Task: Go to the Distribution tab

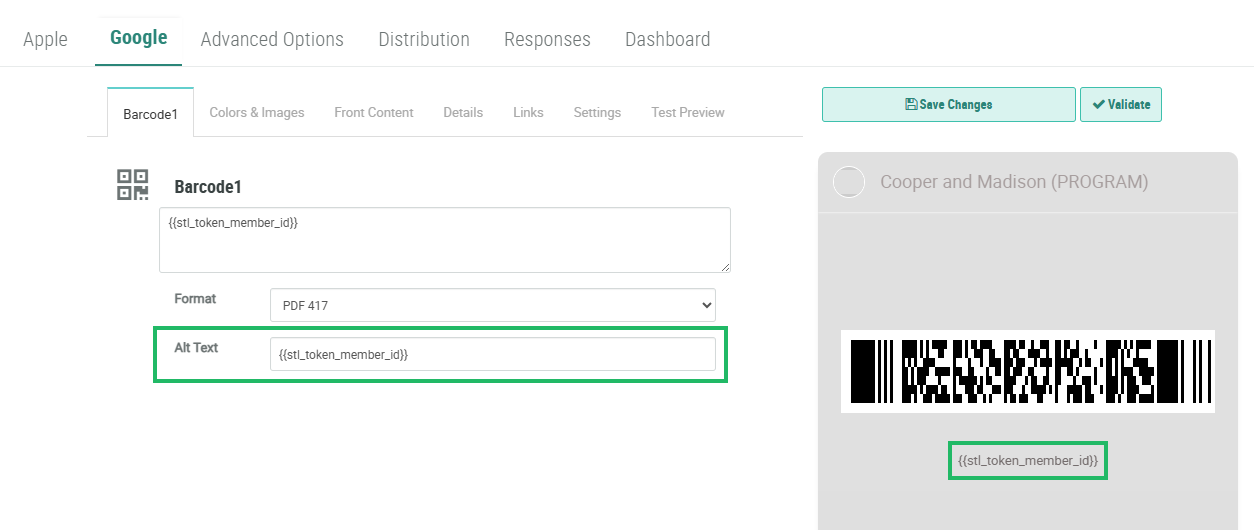Action: tap(424, 39)
